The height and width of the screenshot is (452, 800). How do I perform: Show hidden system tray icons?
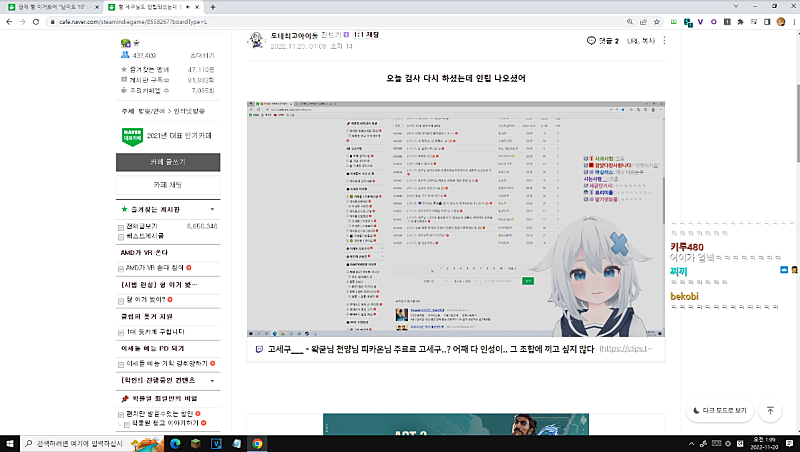pos(691,444)
